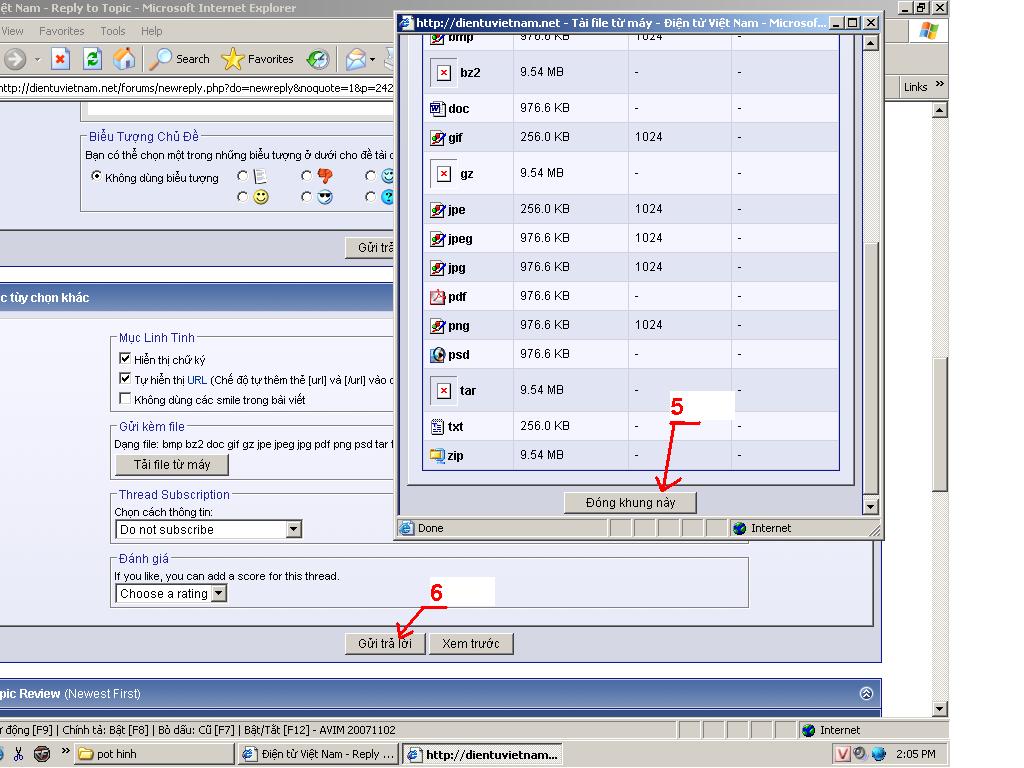Click the jpg file type icon
Viewport: 1024px width, 768px height.
coord(438,268)
